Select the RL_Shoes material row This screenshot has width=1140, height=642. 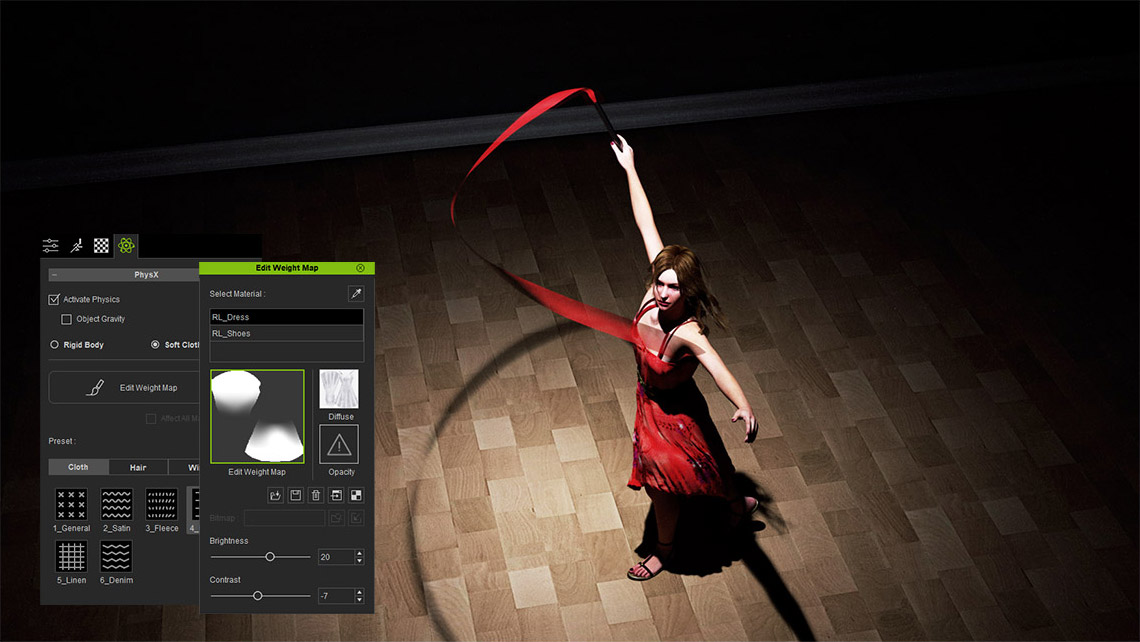tap(286, 334)
